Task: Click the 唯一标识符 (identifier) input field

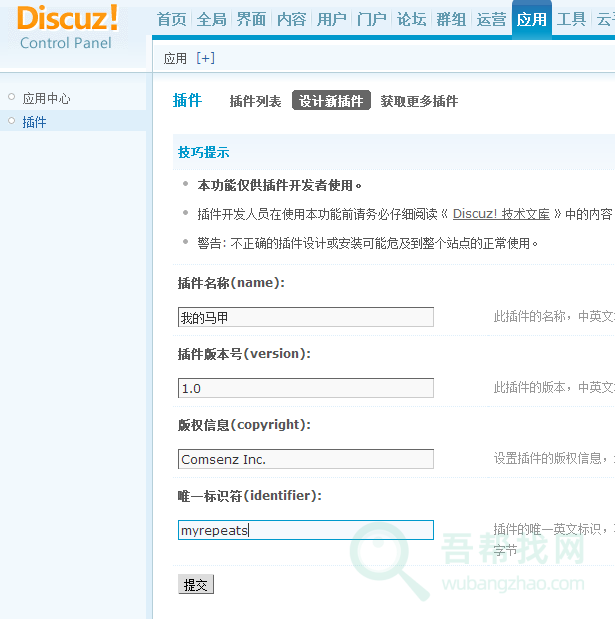Action: 305,530
